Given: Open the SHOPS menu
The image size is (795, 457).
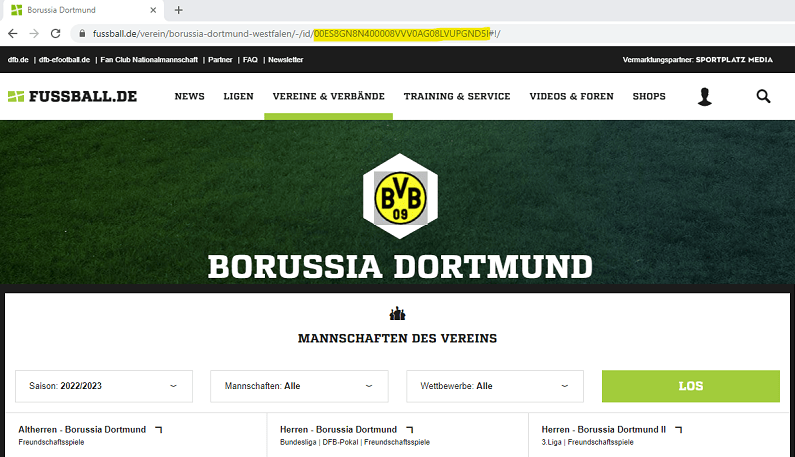Looking at the screenshot, I should (649, 96).
